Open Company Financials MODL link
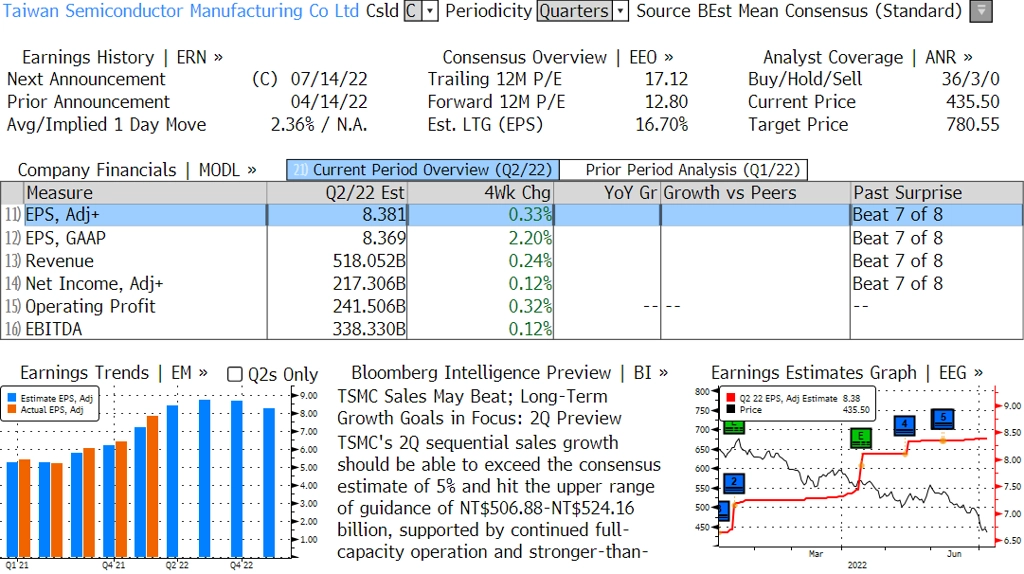 click(x=136, y=170)
